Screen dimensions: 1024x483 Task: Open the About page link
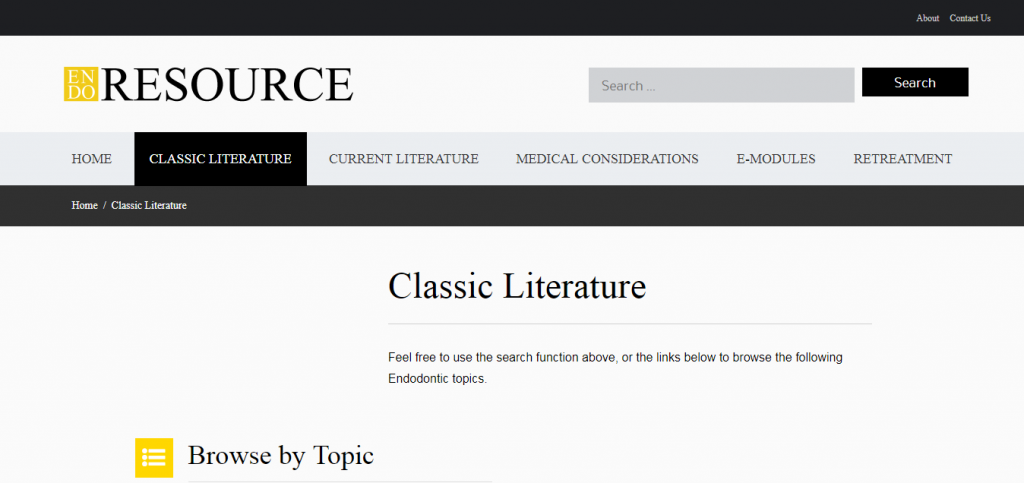click(x=927, y=18)
